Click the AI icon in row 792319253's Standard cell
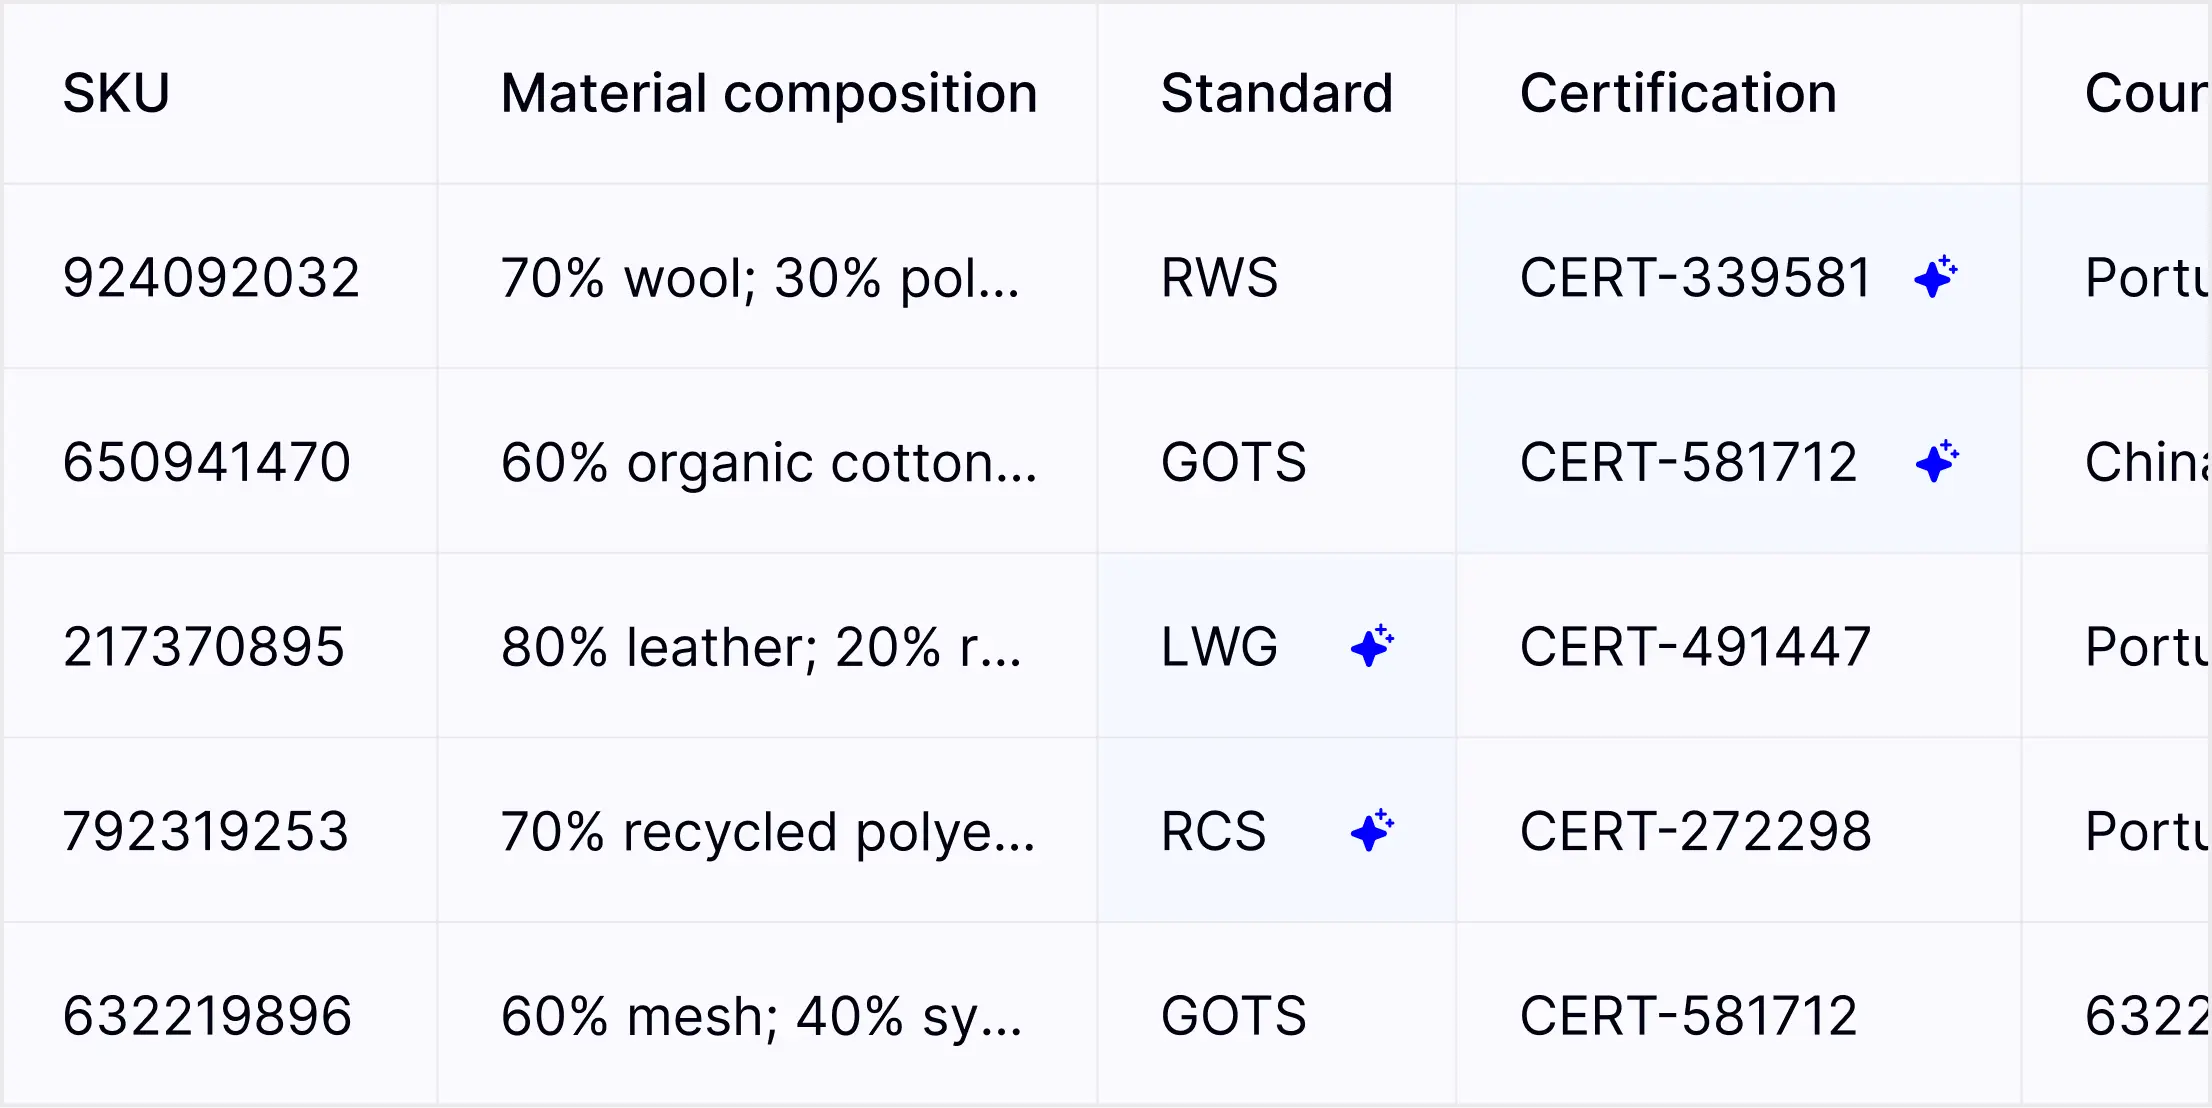The image size is (2212, 1108). (x=1372, y=831)
